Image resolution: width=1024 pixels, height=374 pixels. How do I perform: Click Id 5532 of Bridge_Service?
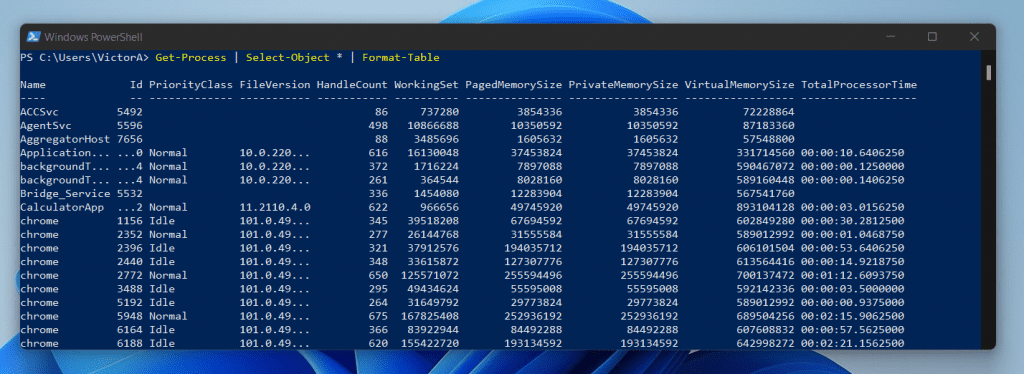(x=129, y=193)
